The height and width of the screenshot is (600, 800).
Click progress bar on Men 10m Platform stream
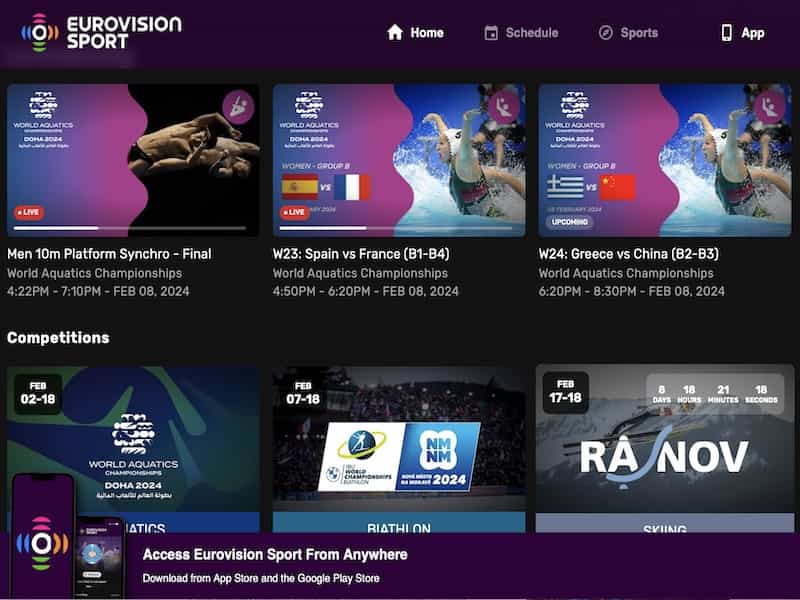click(130, 228)
